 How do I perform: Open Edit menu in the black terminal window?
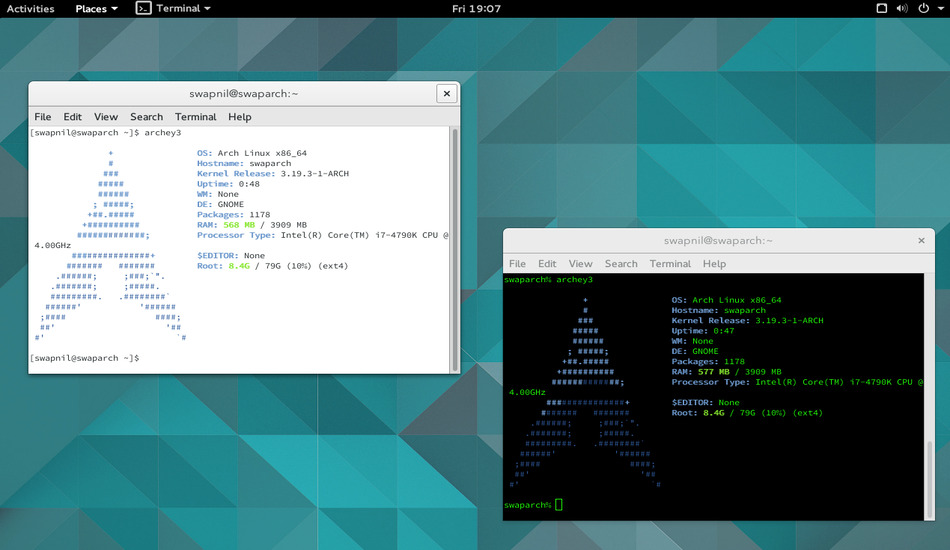[547, 263]
